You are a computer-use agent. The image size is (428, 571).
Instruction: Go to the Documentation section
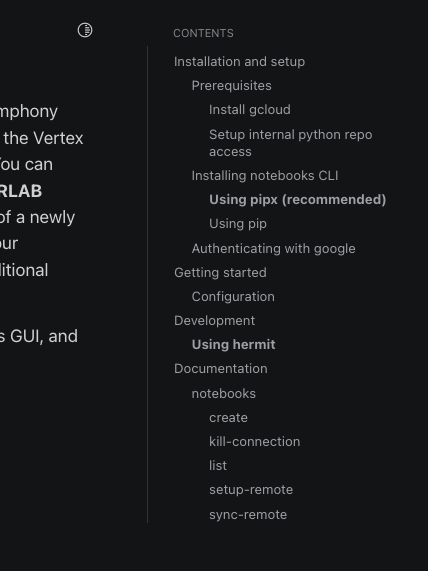[220, 369]
